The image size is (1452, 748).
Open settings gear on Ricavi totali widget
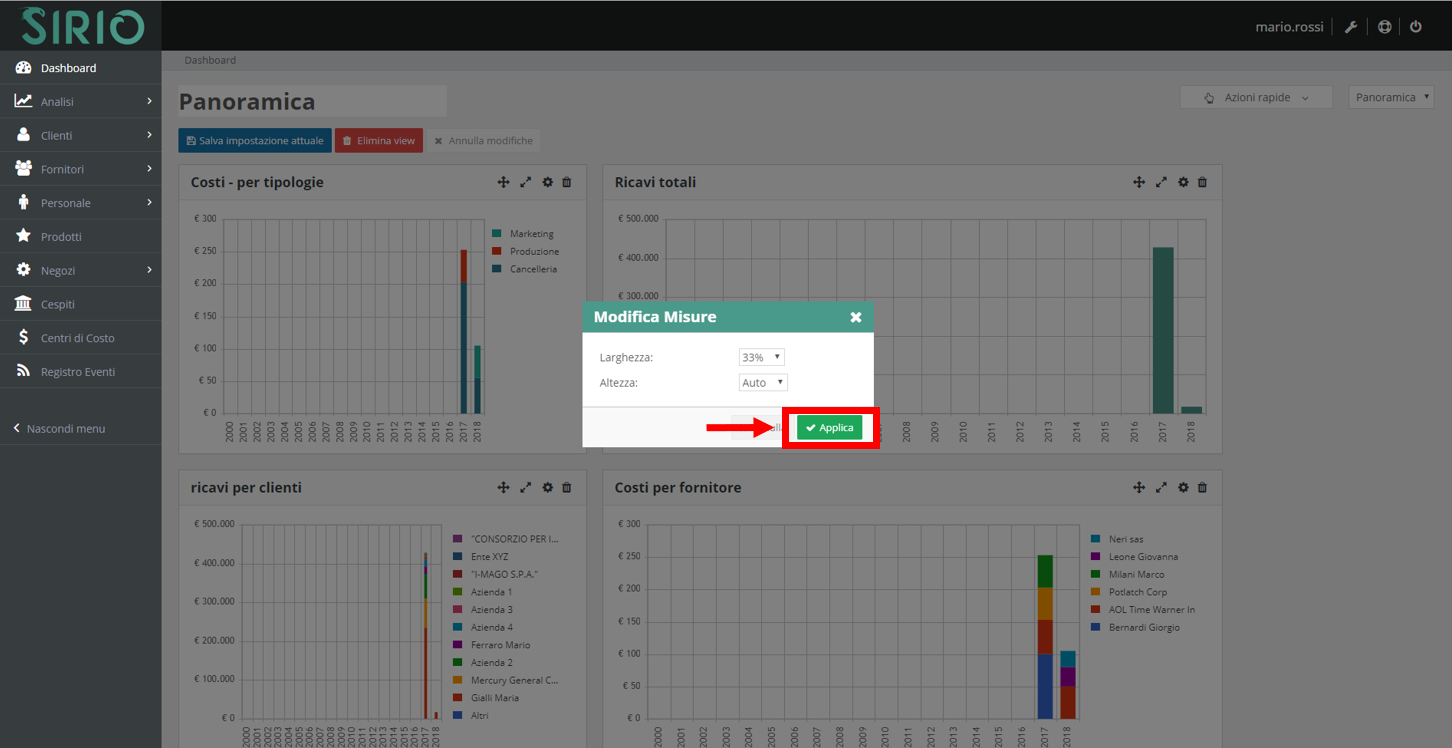[x=1183, y=182]
